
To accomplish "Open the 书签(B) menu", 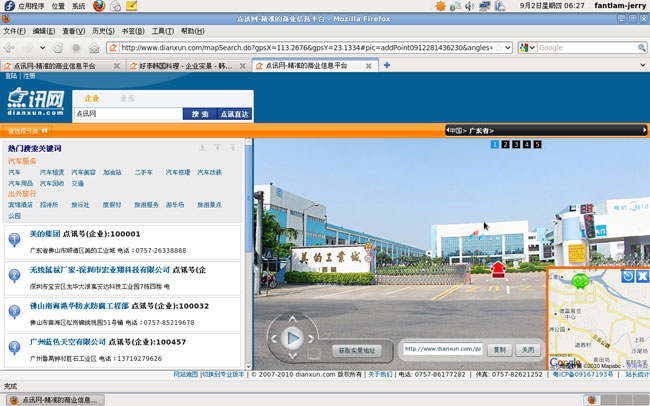I will [x=133, y=31].
